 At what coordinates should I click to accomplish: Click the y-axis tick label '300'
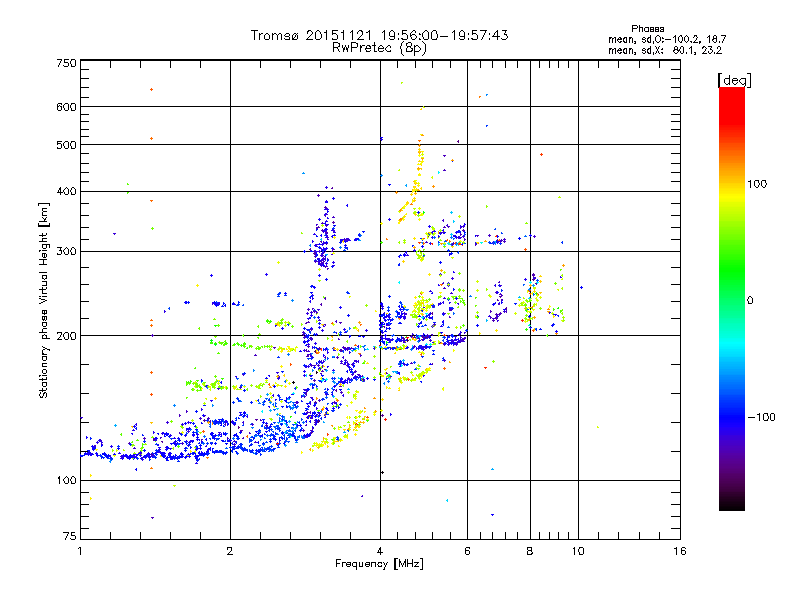click(67, 252)
